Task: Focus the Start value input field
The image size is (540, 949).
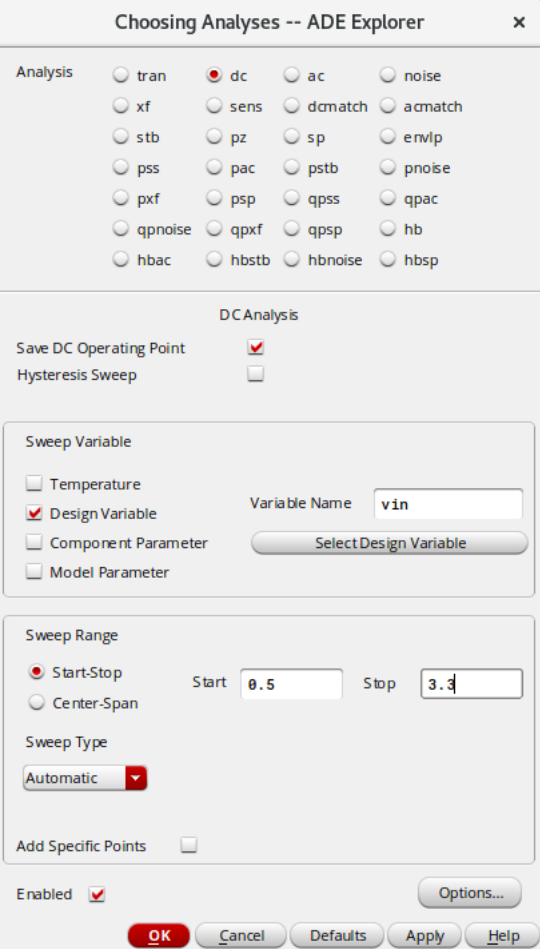Action: (x=291, y=684)
